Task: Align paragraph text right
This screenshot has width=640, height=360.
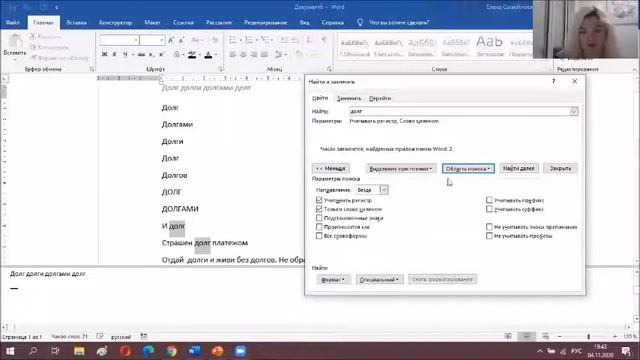Action: (254, 55)
